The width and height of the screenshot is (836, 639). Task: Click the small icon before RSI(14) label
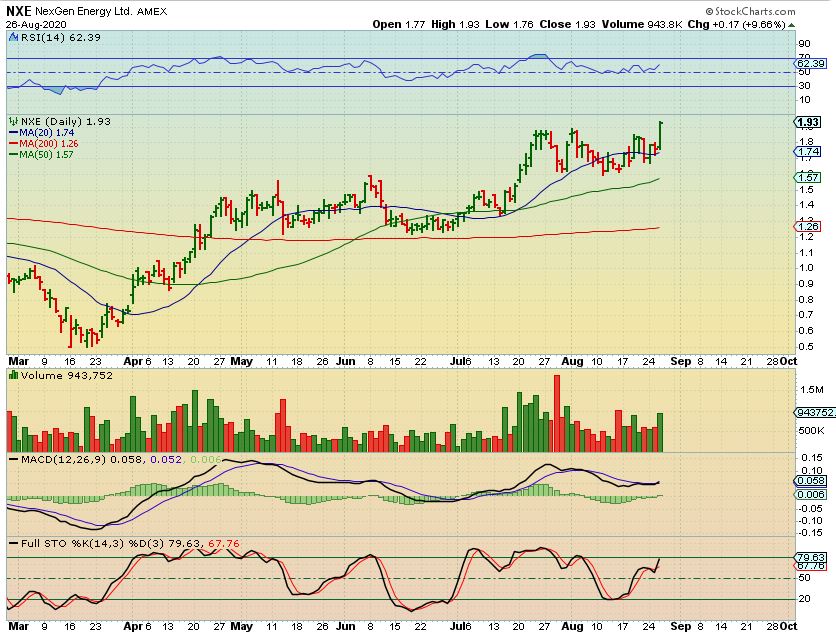tap(14, 37)
